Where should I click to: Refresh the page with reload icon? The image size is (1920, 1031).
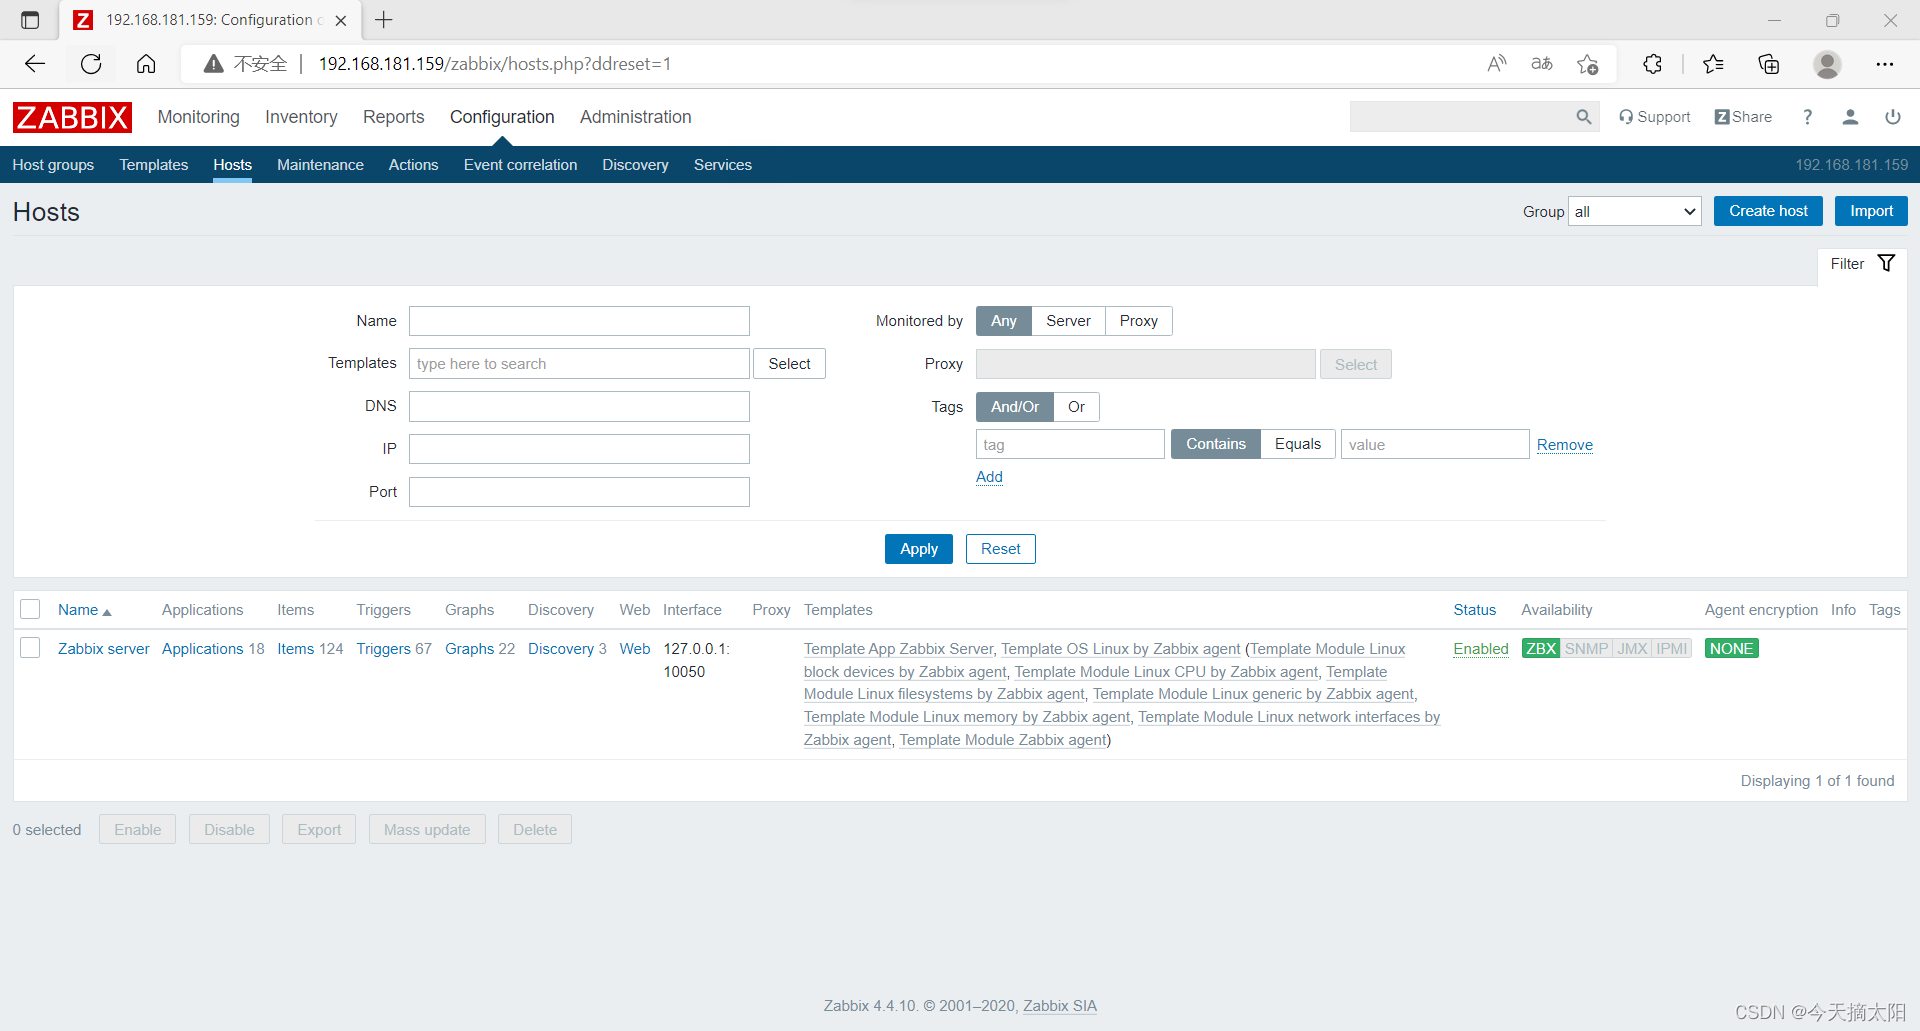[x=91, y=64]
